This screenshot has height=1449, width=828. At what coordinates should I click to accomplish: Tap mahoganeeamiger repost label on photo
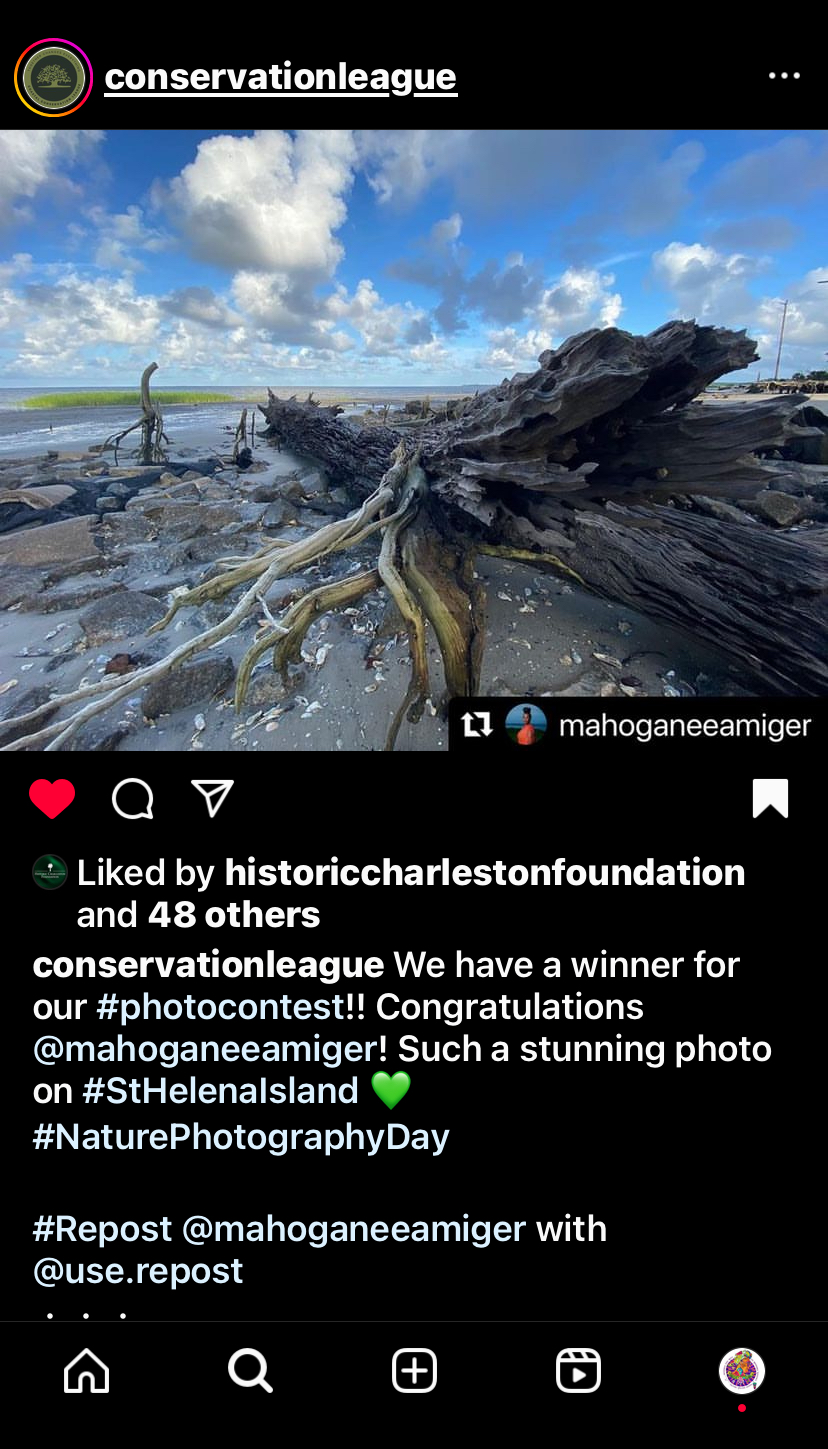[685, 726]
